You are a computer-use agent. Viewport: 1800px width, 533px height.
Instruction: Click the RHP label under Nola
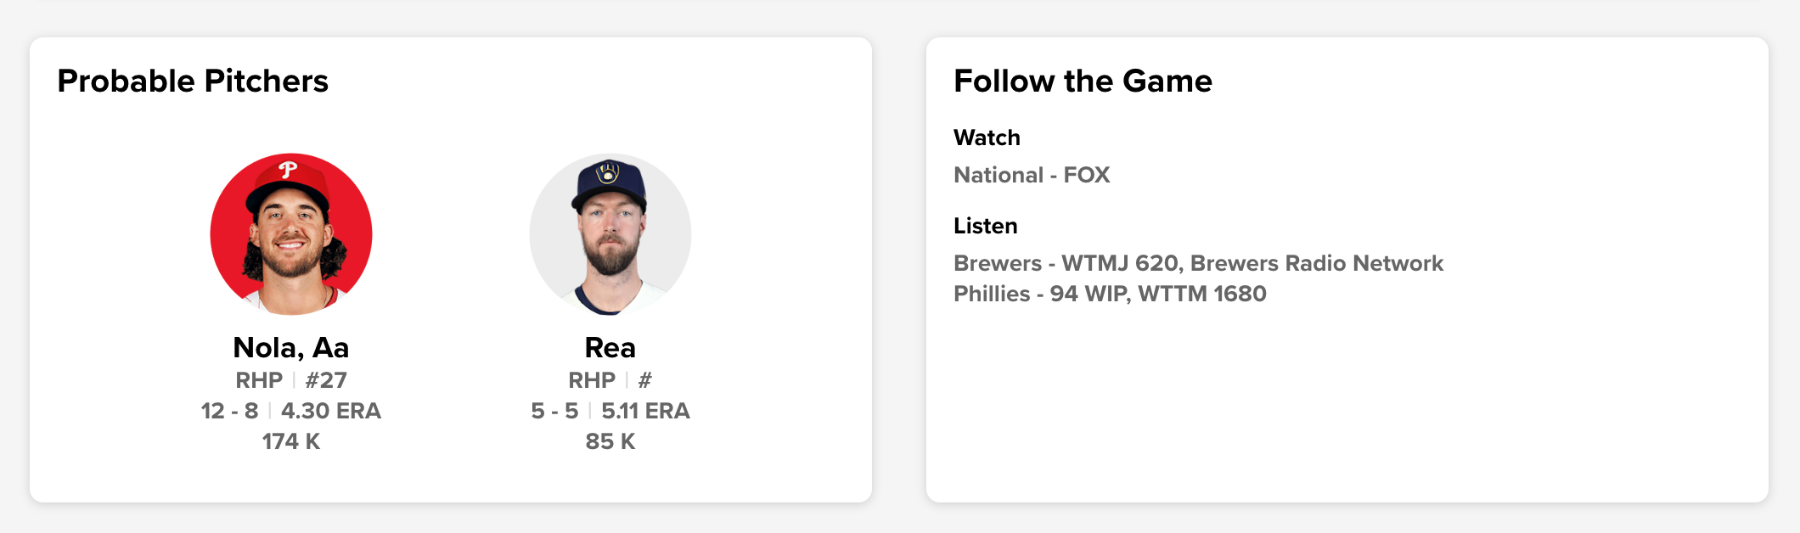click(x=259, y=380)
